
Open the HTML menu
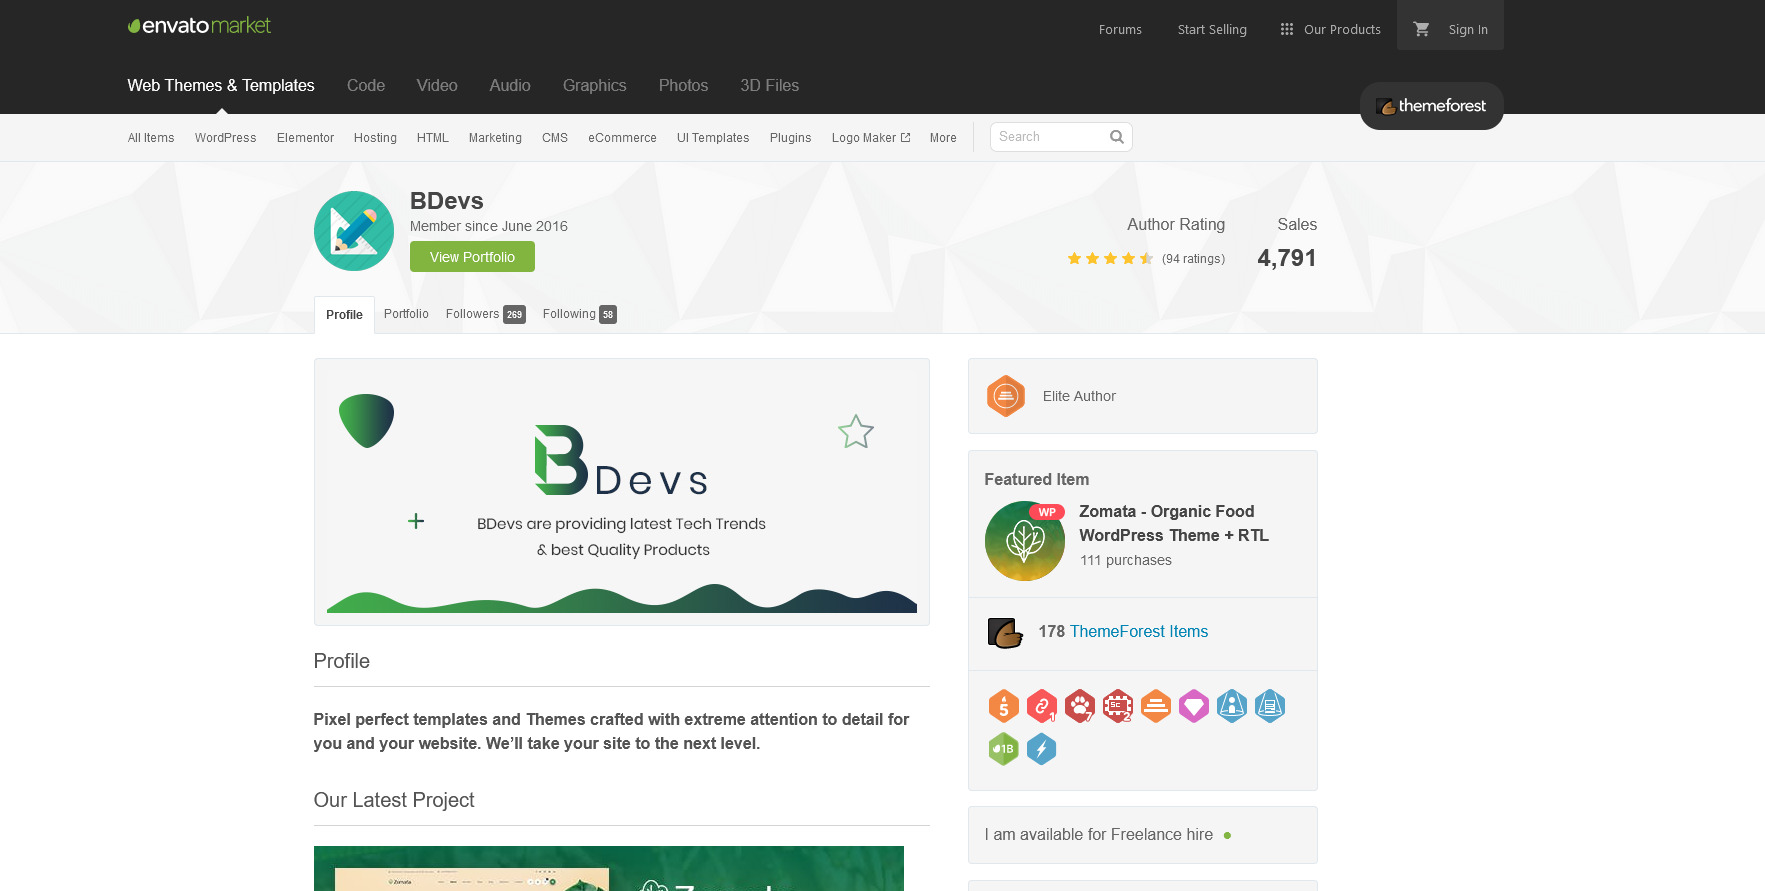(433, 138)
